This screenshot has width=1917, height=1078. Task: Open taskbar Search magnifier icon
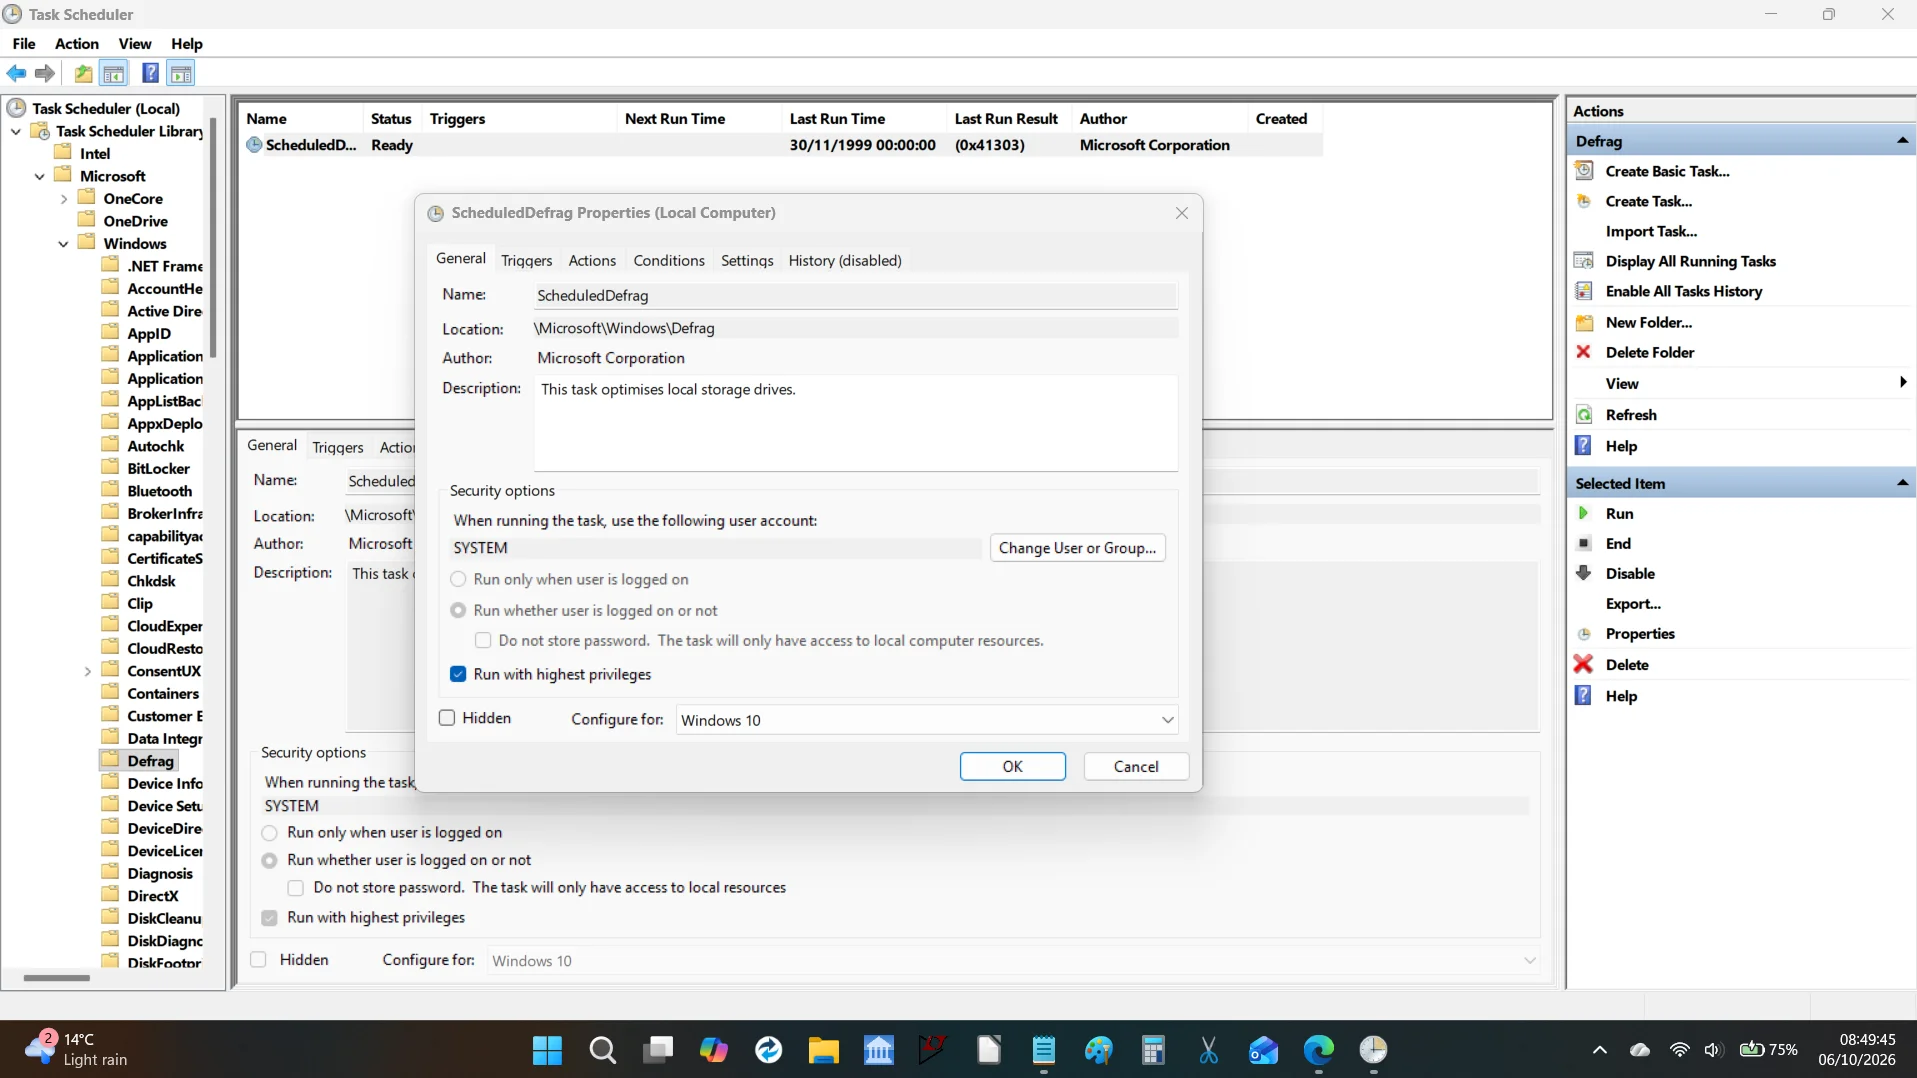[x=602, y=1050]
